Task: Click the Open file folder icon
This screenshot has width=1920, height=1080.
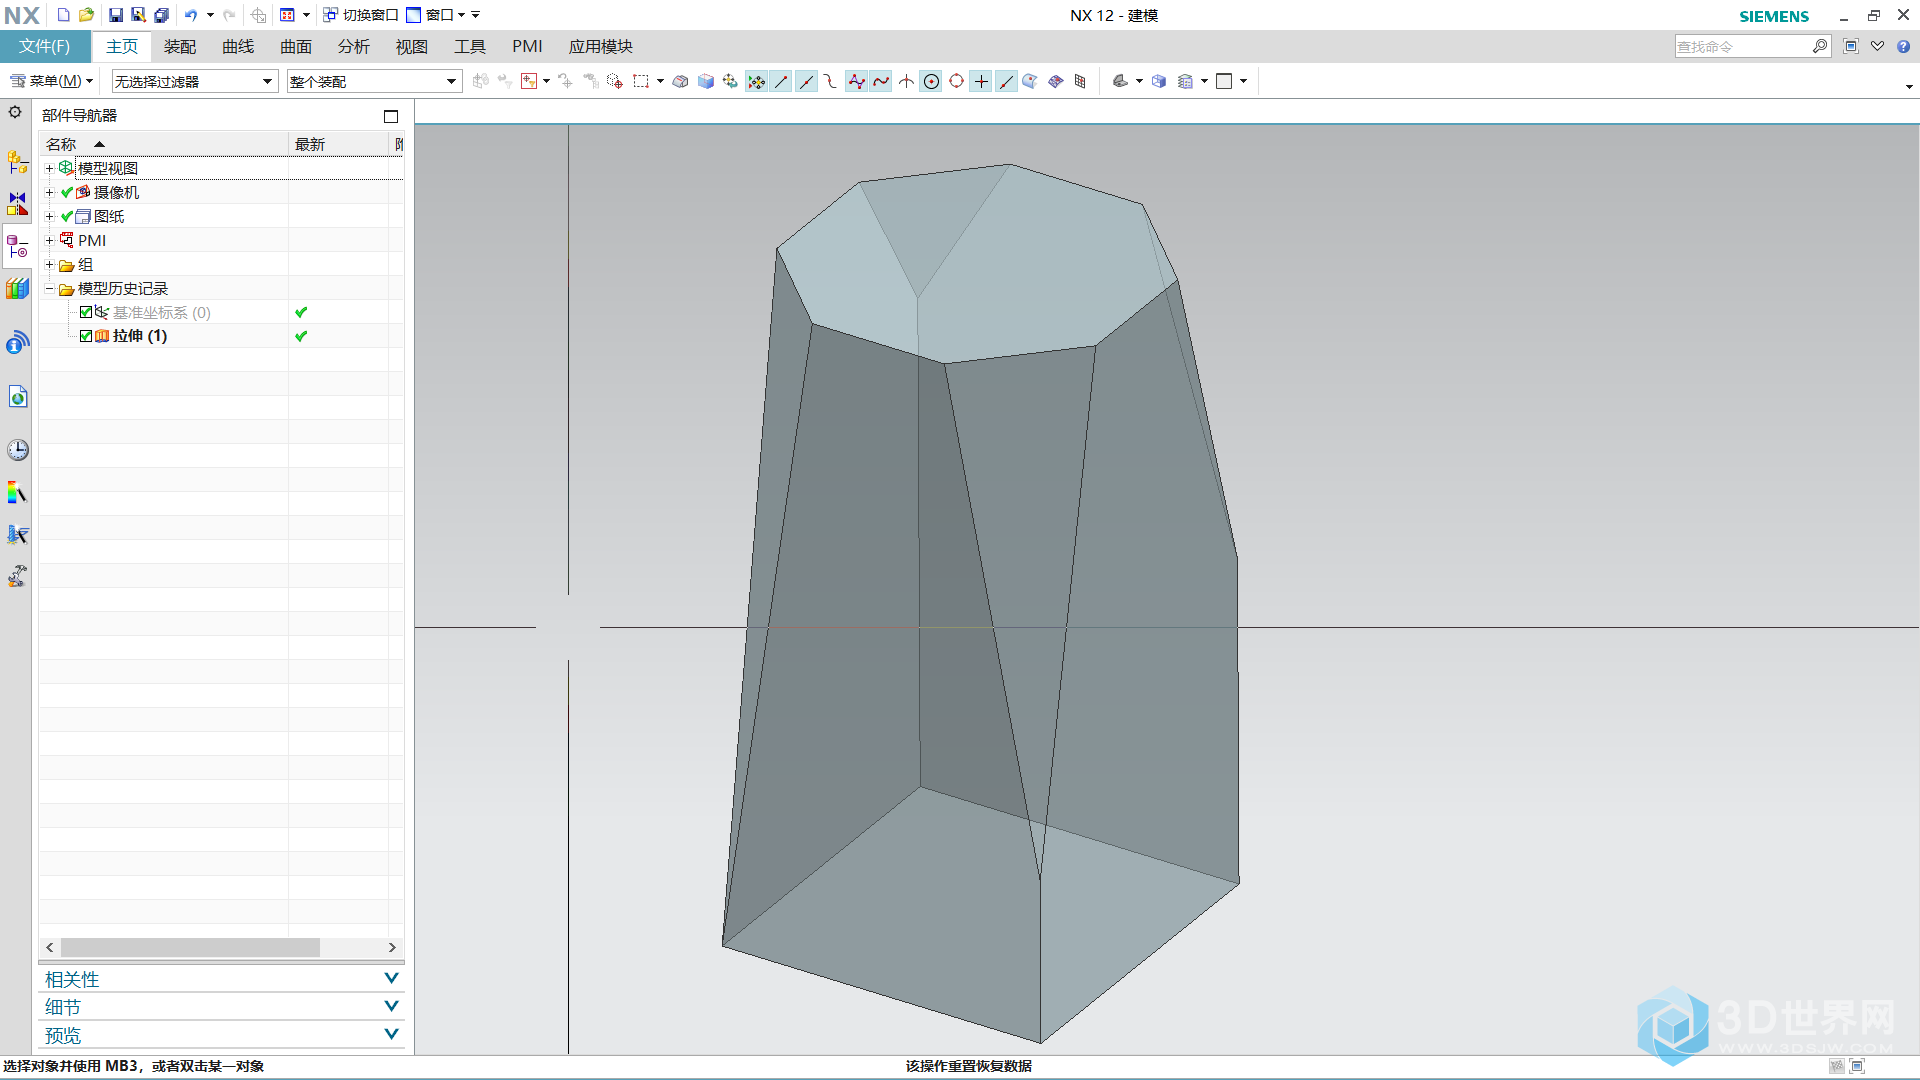Action: (x=87, y=15)
